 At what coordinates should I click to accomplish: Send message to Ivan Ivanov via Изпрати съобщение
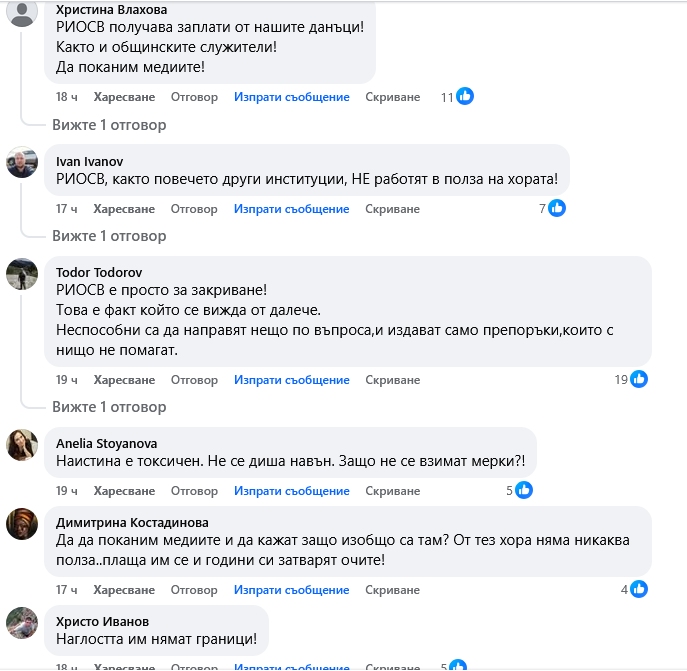[292, 209]
